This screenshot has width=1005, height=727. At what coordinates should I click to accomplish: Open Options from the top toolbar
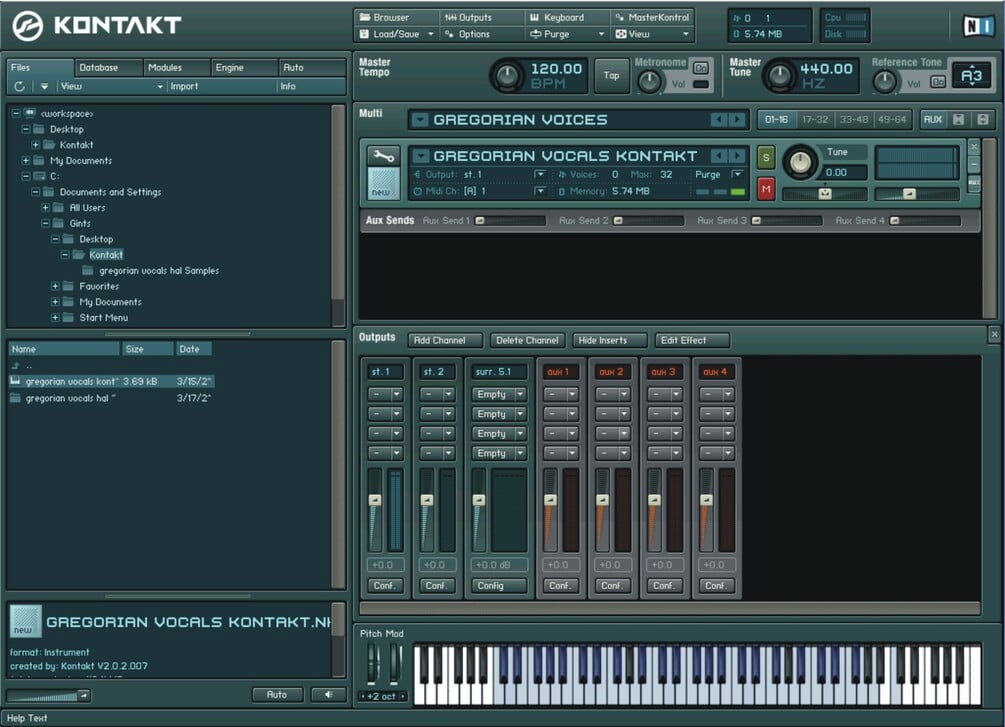click(x=474, y=34)
